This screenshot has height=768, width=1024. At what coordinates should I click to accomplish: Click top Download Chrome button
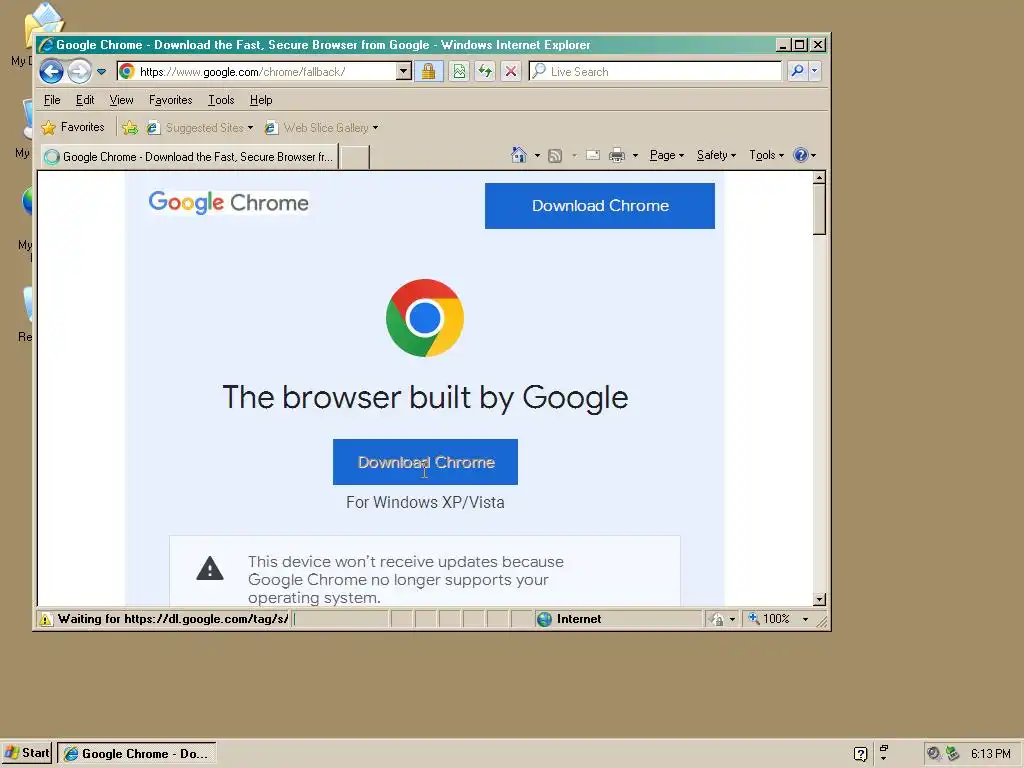click(600, 206)
